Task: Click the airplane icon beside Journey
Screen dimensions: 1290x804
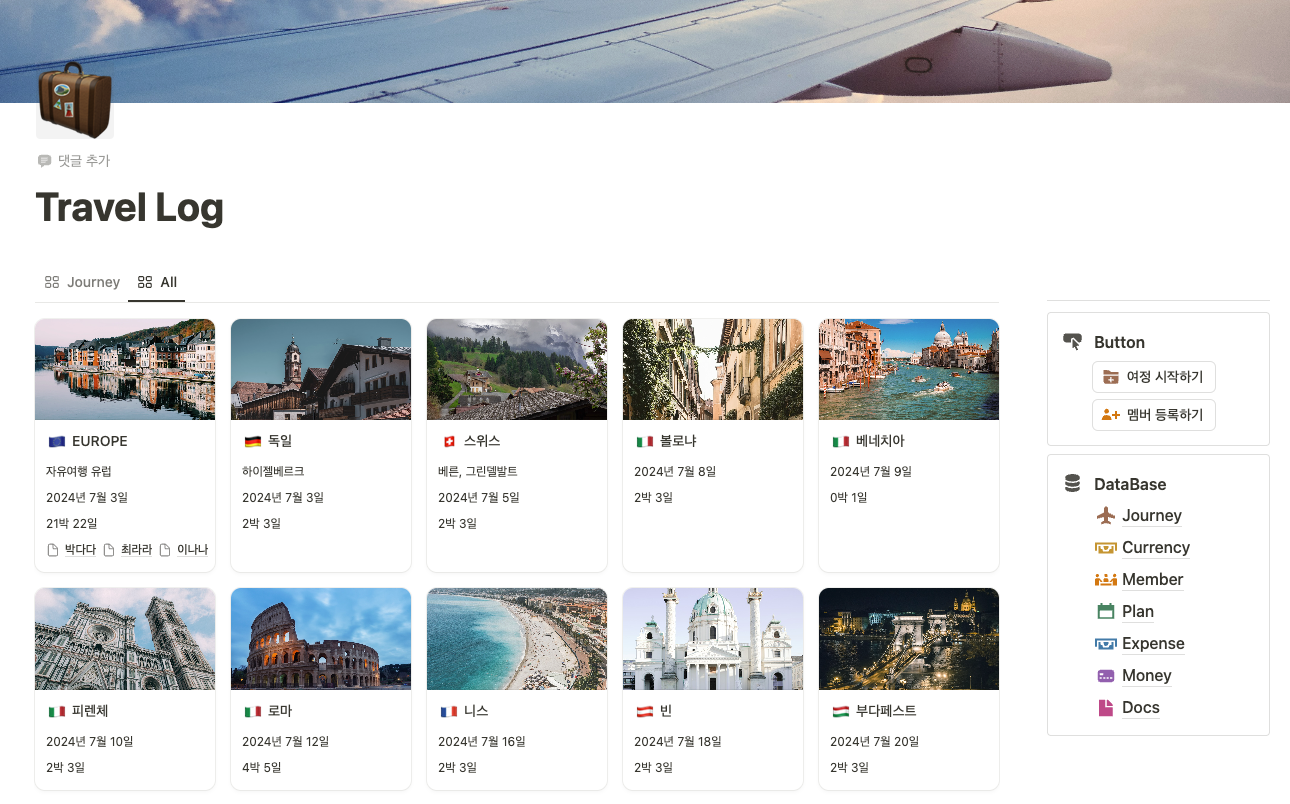Action: [1105, 516]
